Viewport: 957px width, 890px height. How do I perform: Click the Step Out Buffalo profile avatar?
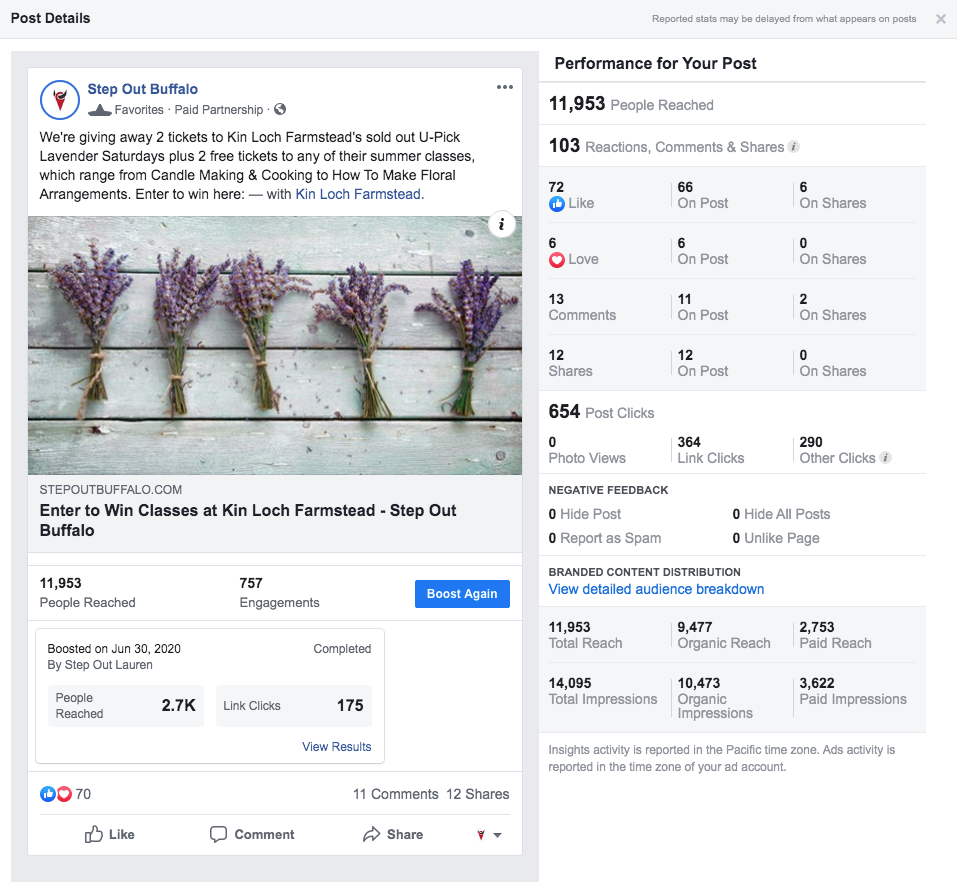[x=60, y=99]
